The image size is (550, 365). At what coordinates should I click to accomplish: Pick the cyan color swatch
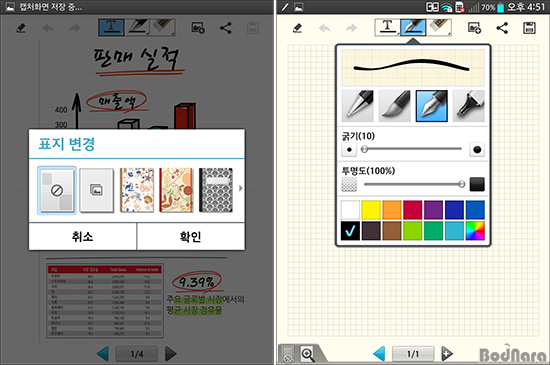pos(454,231)
